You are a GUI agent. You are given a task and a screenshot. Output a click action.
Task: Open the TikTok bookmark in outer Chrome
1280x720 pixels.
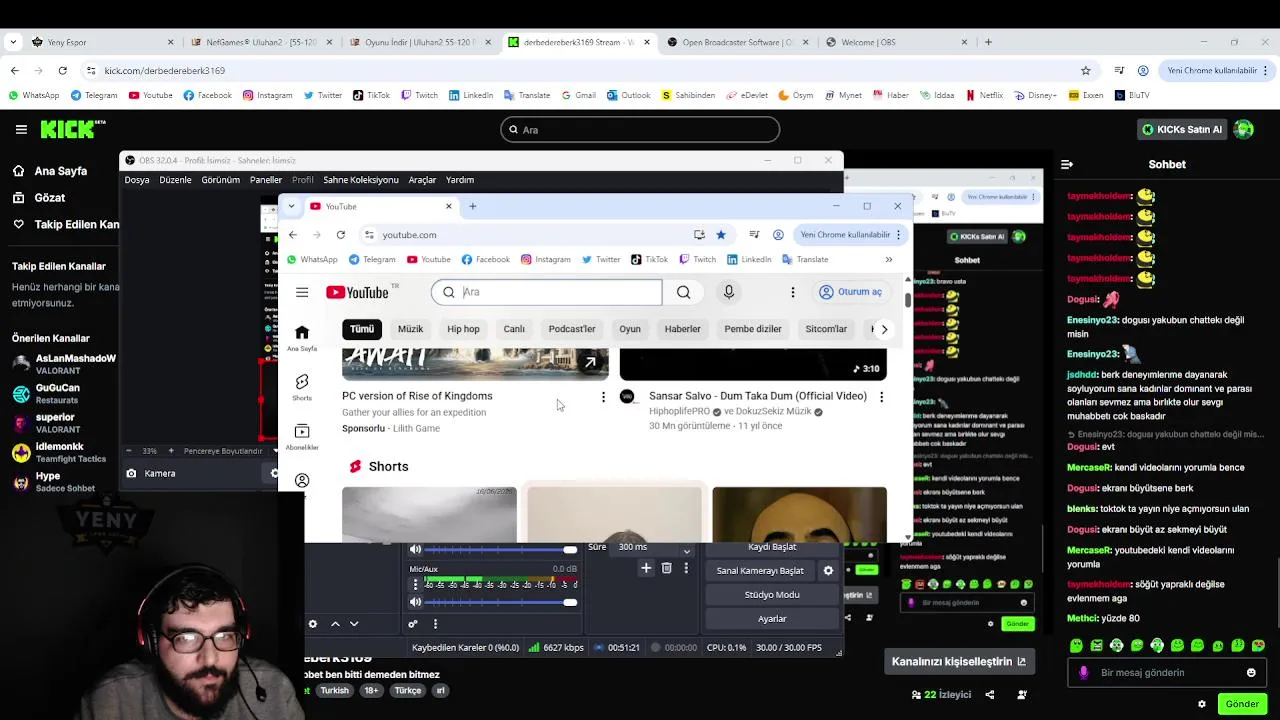pyautogui.click(x=371, y=95)
